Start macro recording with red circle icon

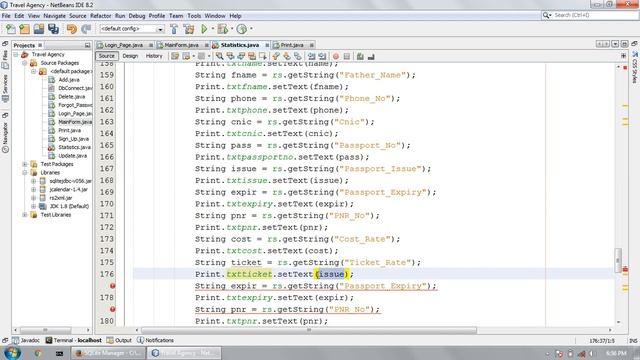(336, 56)
